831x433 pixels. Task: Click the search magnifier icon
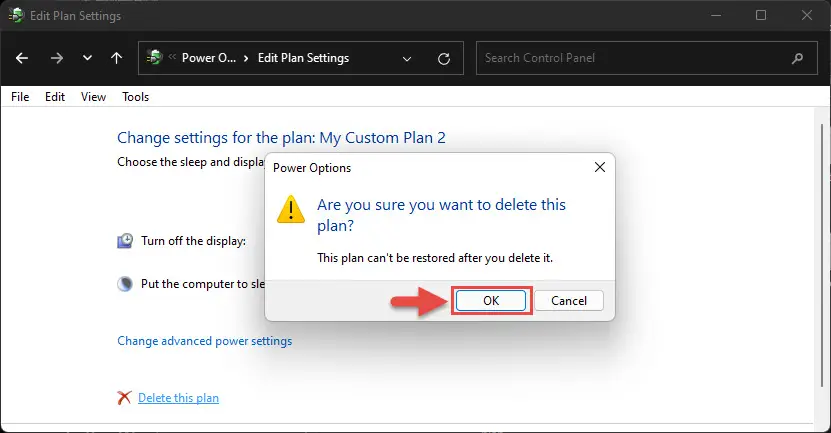click(797, 58)
